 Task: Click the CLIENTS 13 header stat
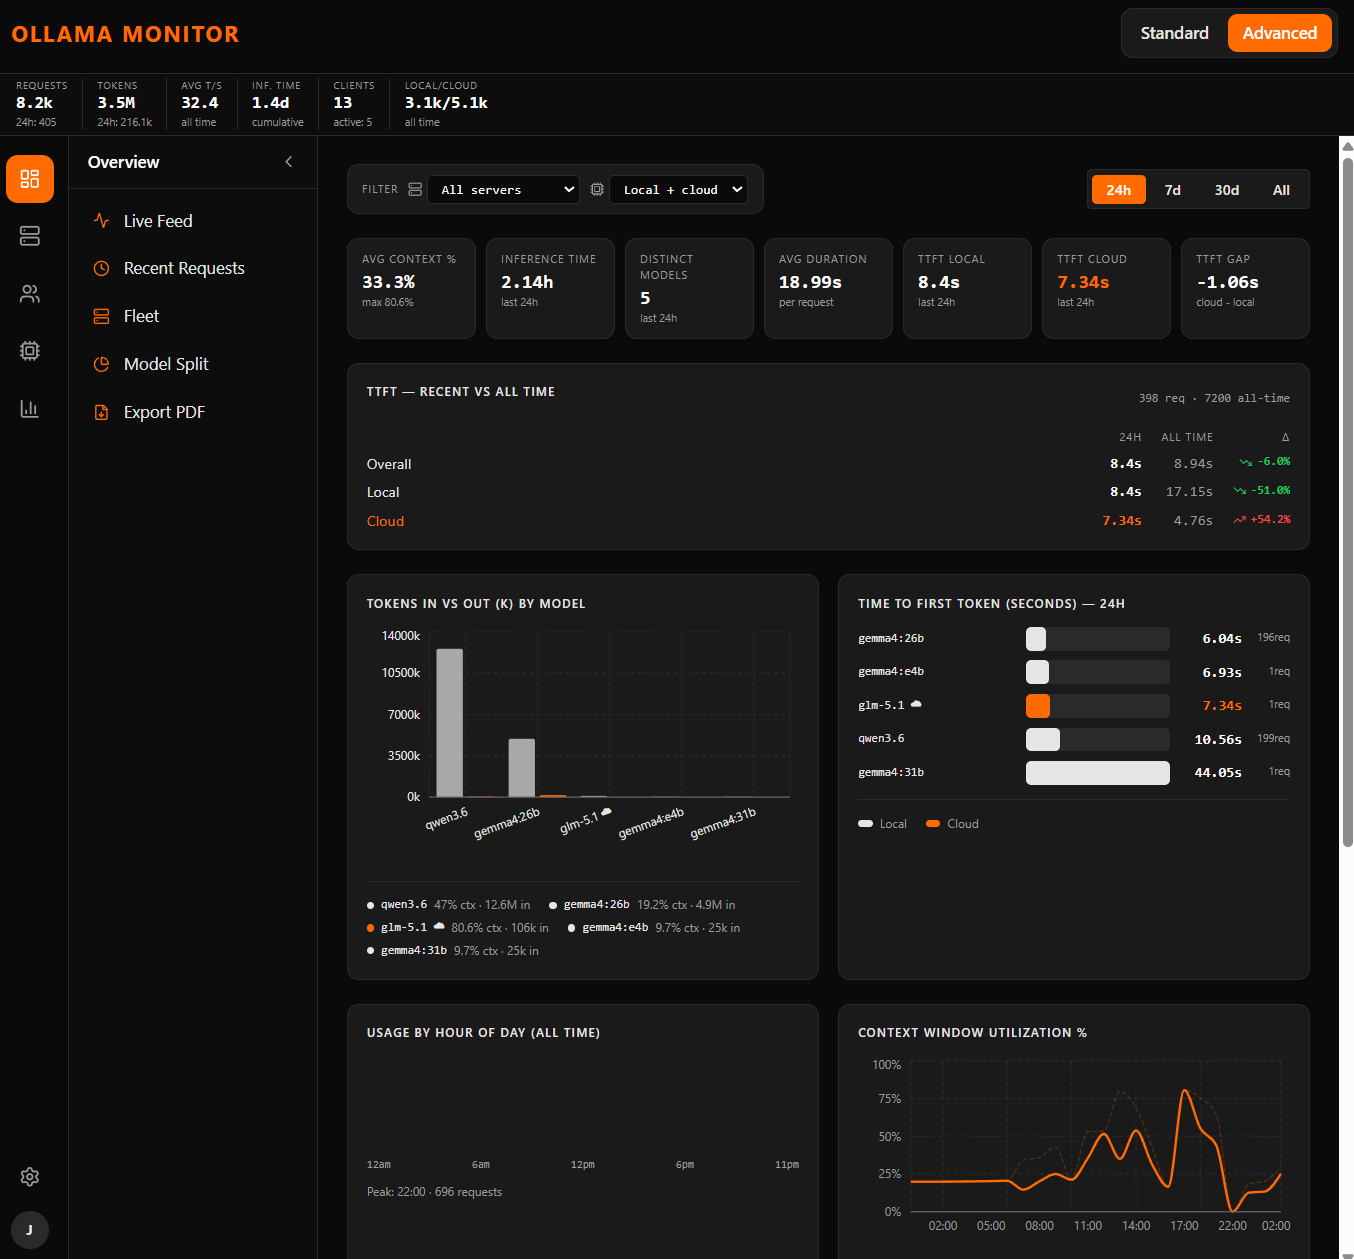[354, 104]
